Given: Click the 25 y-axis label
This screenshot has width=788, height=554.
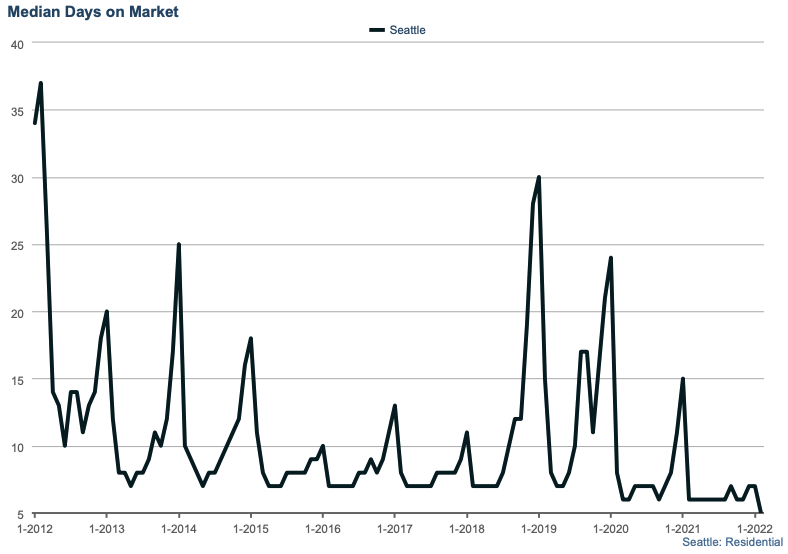Looking at the screenshot, I should click(x=17, y=245).
